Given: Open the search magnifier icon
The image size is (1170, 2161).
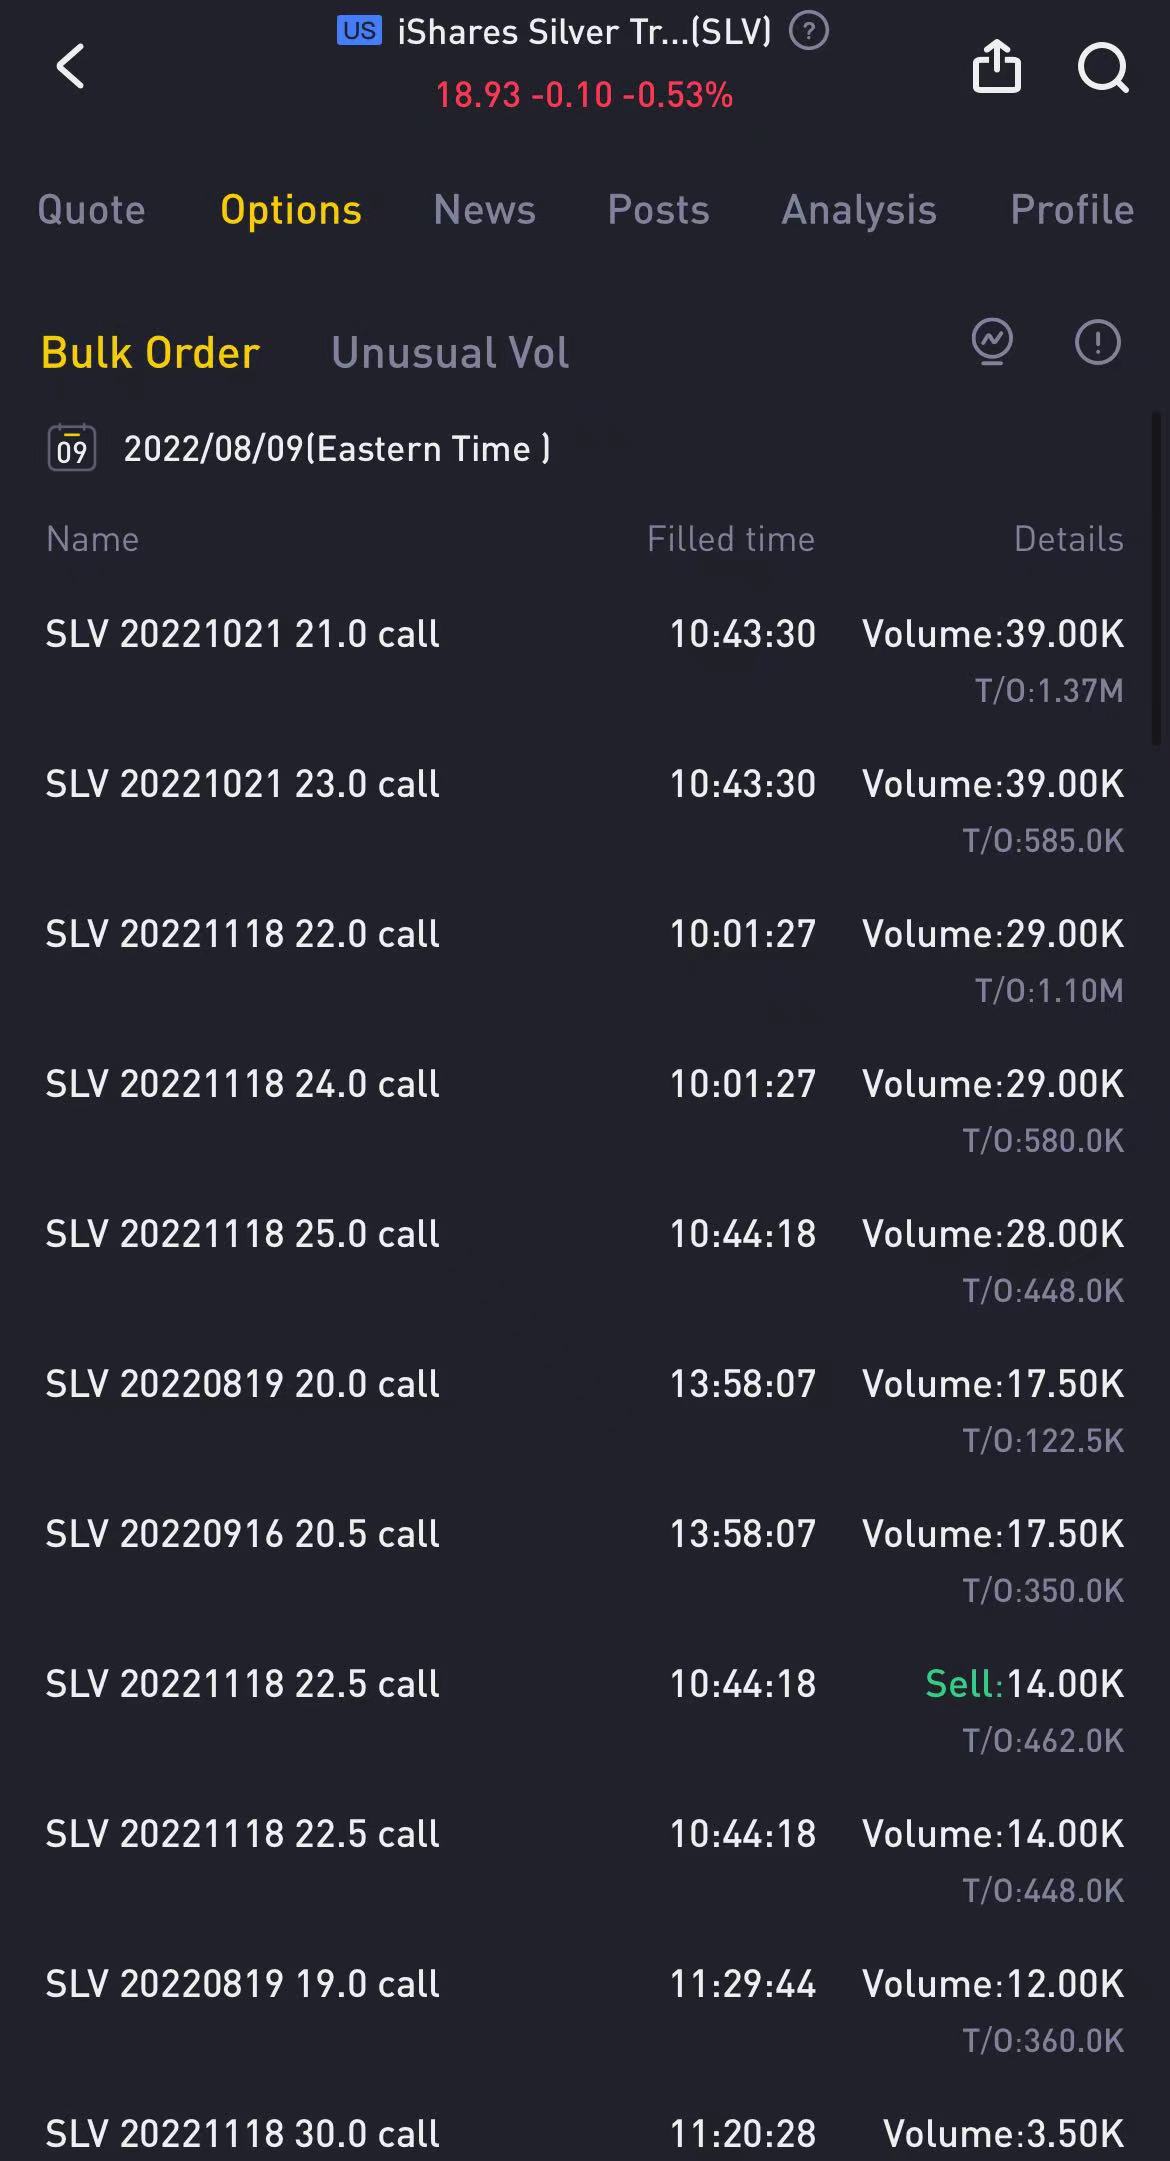Looking at the screenshot, I should click(x=1103, y=68).
